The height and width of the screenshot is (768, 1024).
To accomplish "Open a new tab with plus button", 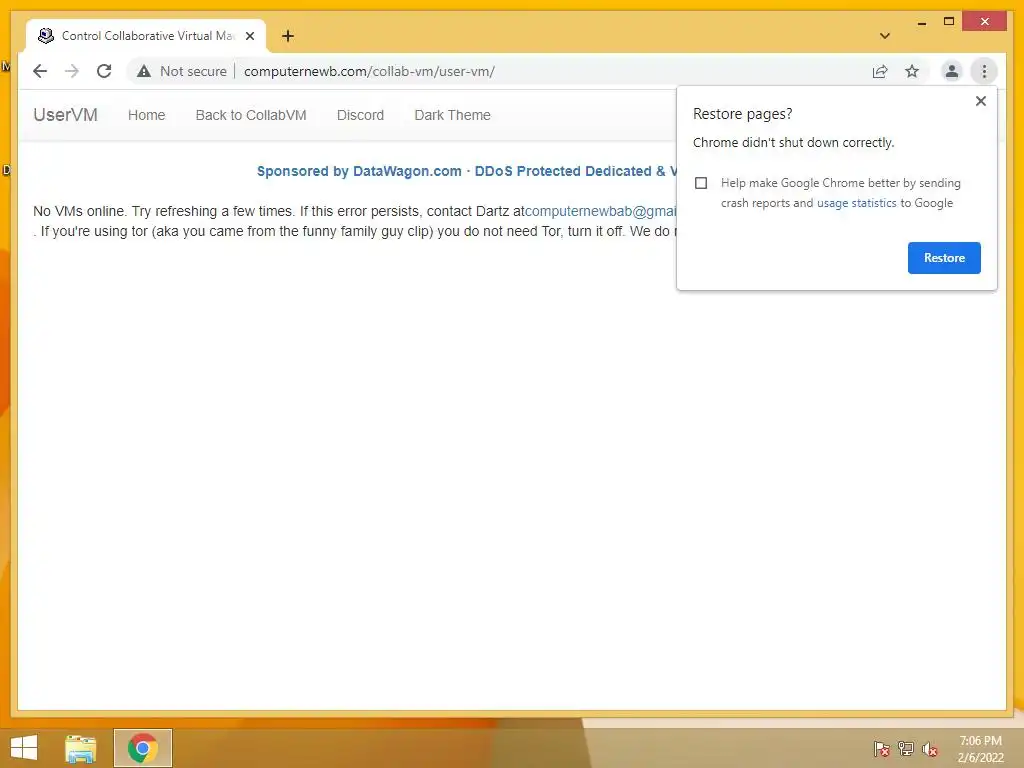I will [x=288, y=36].
